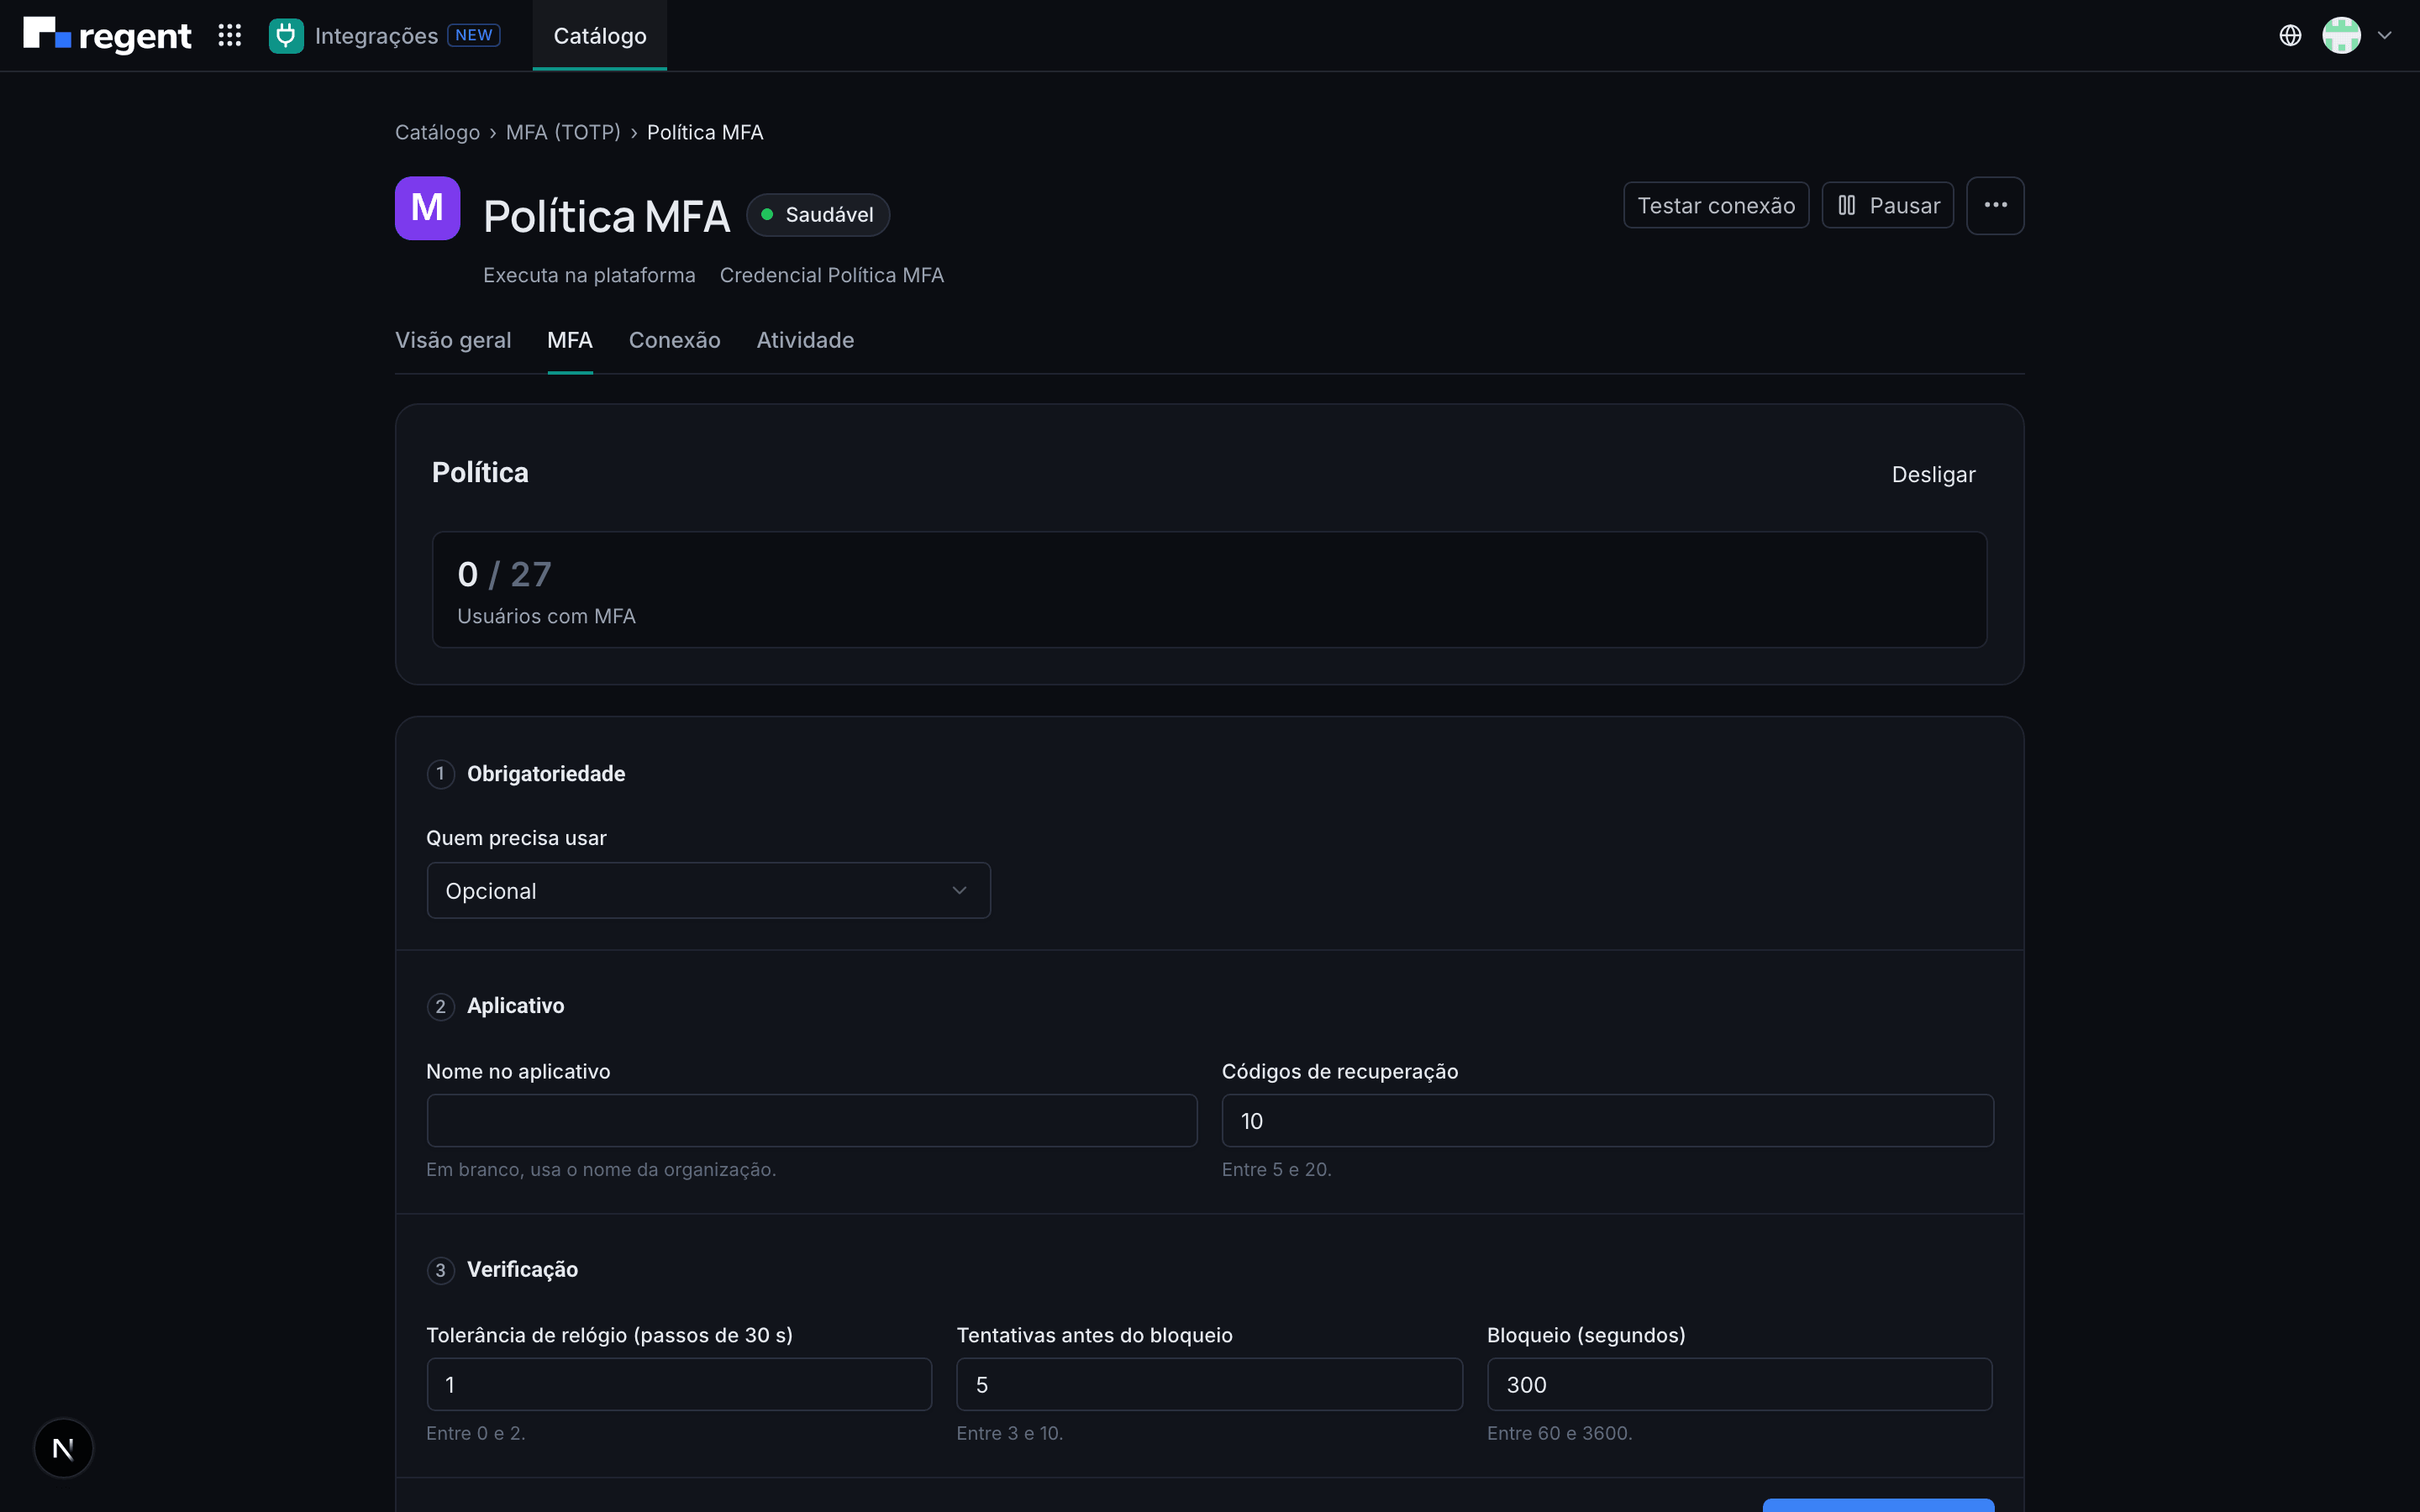This screenshot has width=2420, height=1512.
Task: Click Testar conexão button
Action: pyautogui.click(x=1716, y=205)
